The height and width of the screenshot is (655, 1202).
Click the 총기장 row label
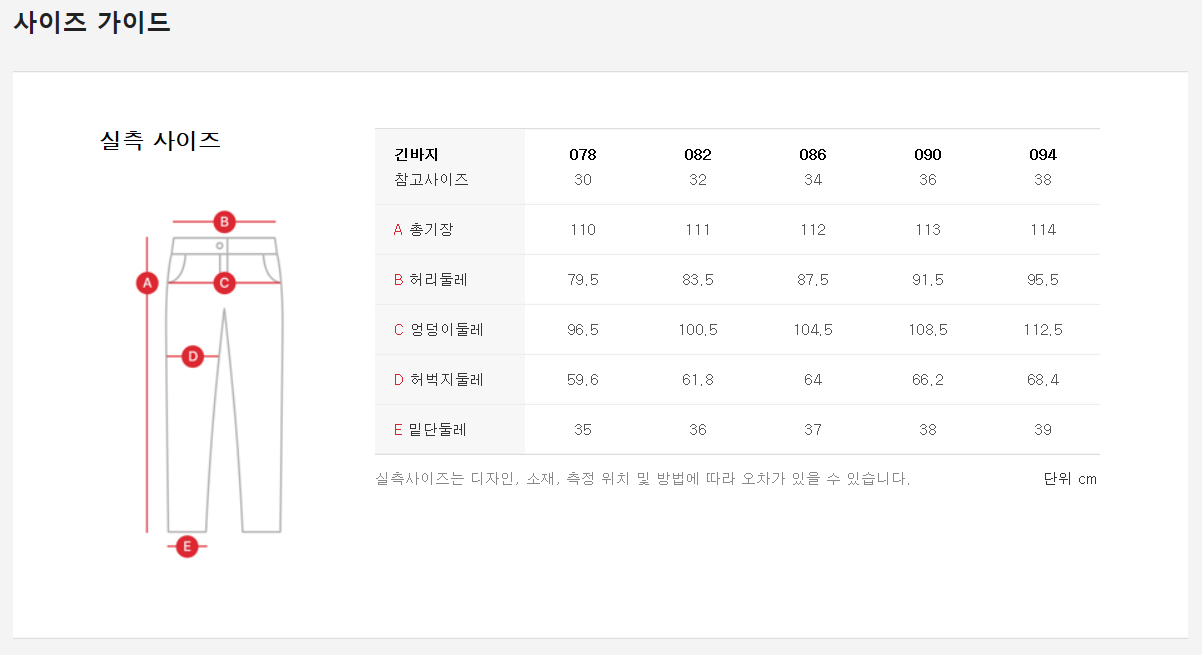431,230
